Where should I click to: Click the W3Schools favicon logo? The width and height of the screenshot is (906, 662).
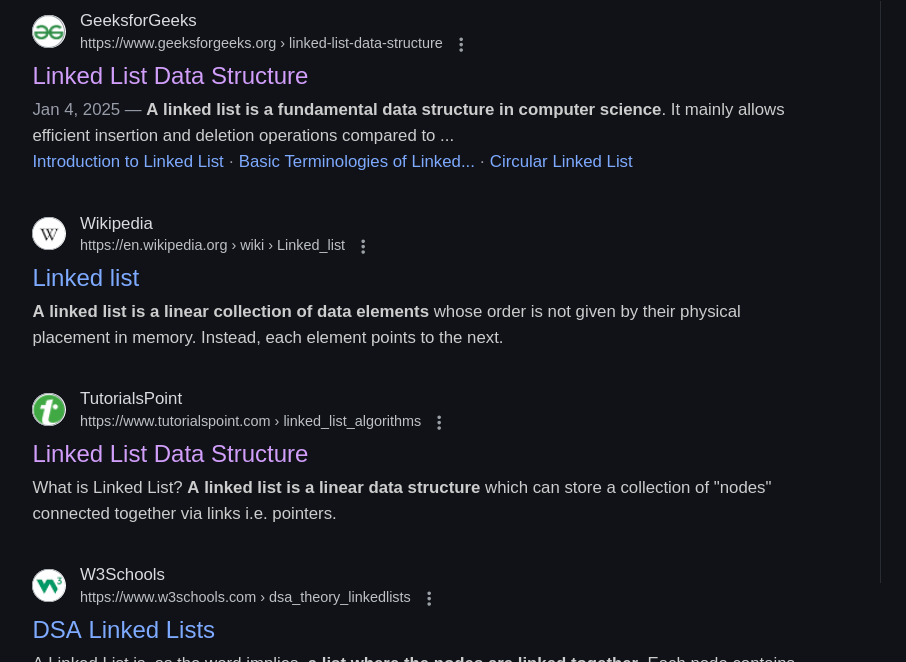tap(49, 586)
